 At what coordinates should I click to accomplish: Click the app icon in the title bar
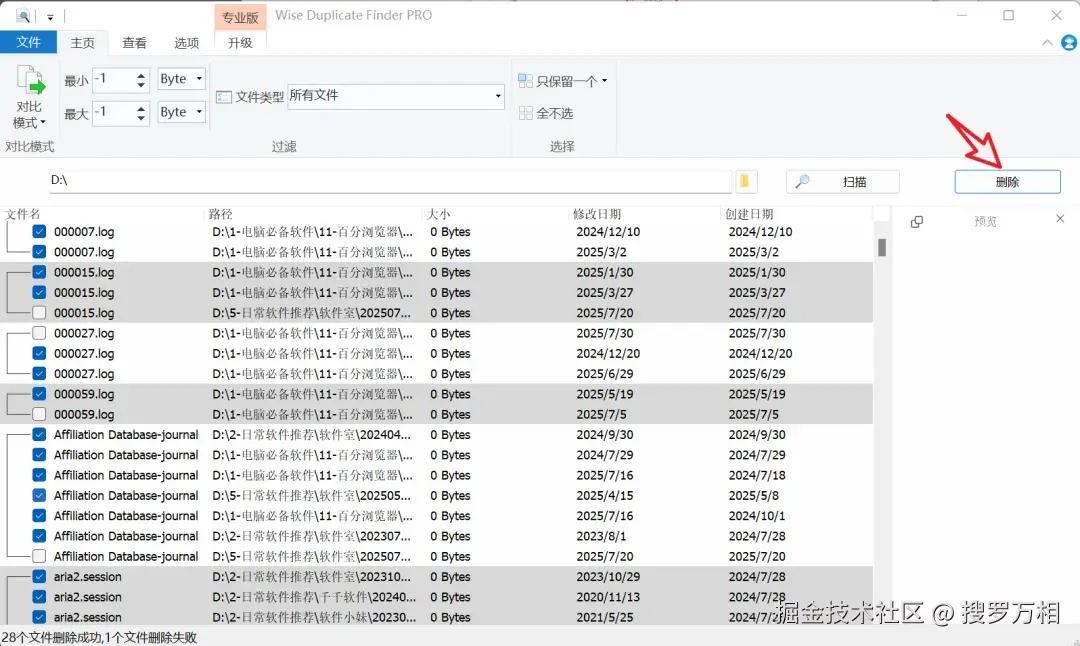tap(22, 15)
